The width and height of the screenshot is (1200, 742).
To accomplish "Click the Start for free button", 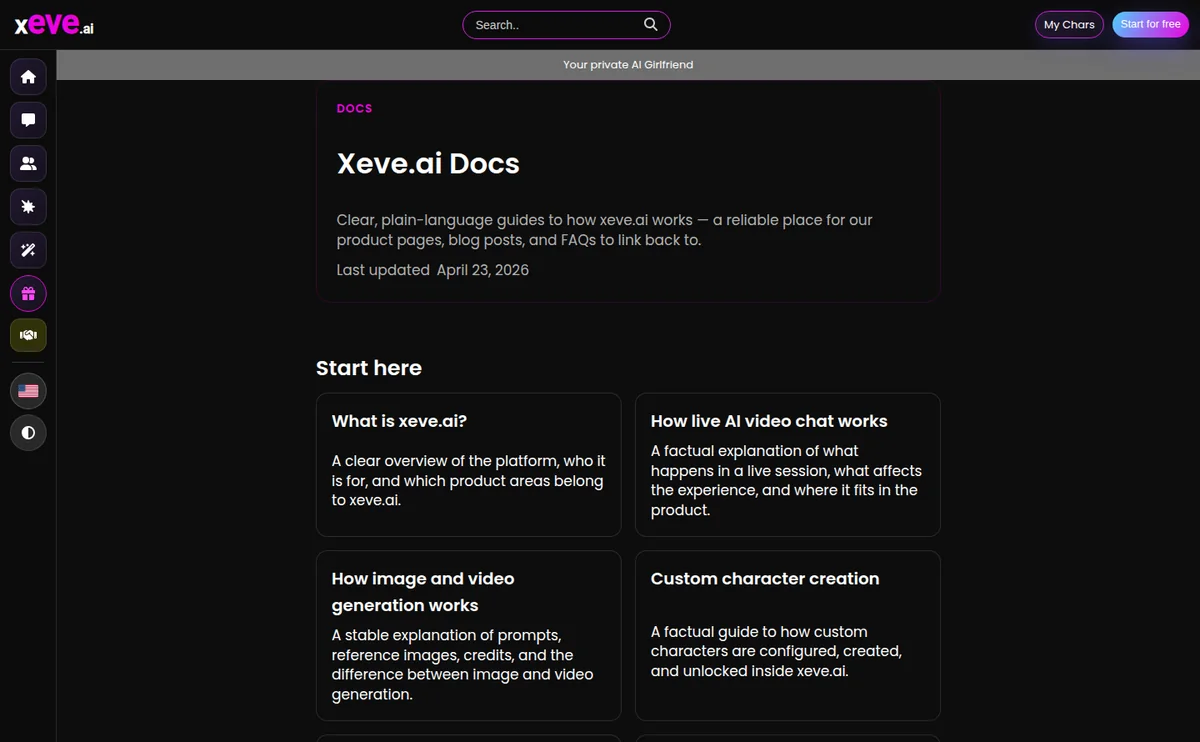I will point(1150,24).
